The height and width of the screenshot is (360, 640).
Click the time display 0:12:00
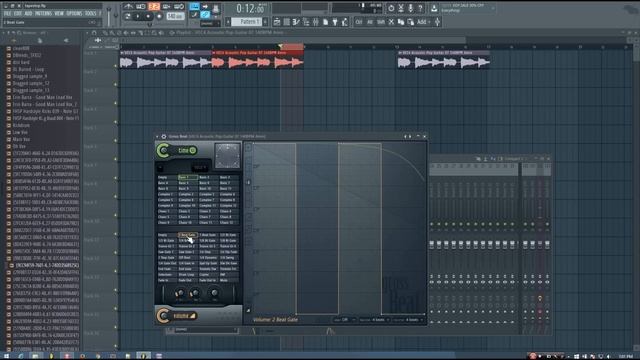[250, 8]
